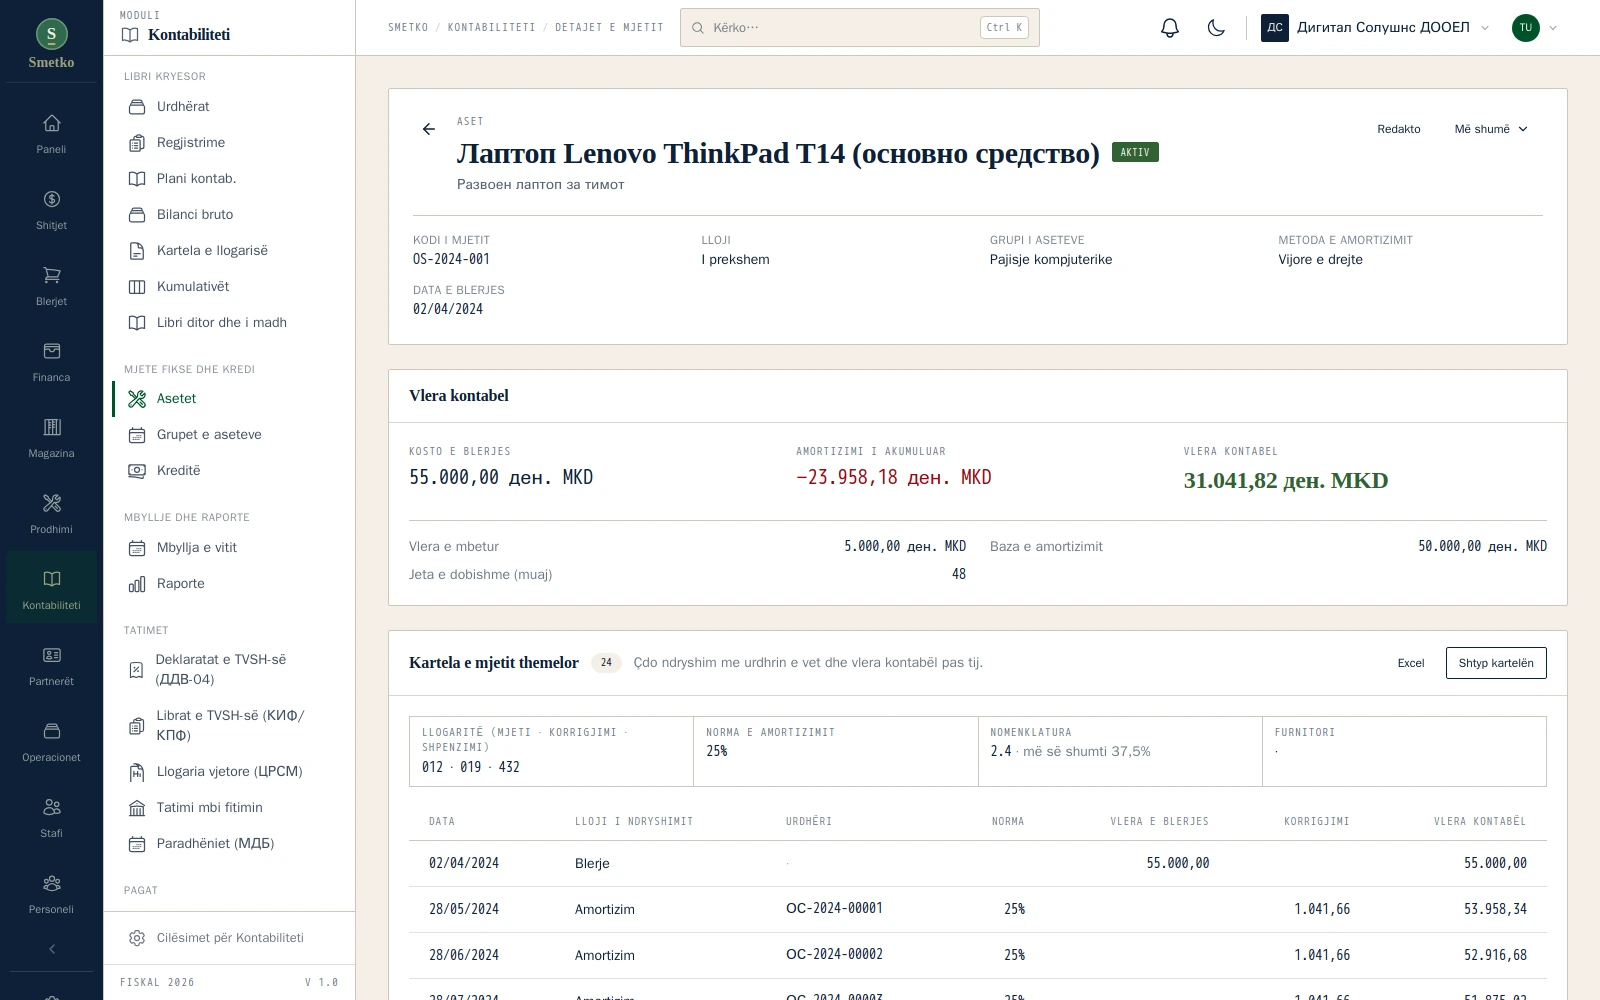This screenshot has width=1600, height=1000.
Task: Open the Kreditë menu item
Action: click(229, 470)
